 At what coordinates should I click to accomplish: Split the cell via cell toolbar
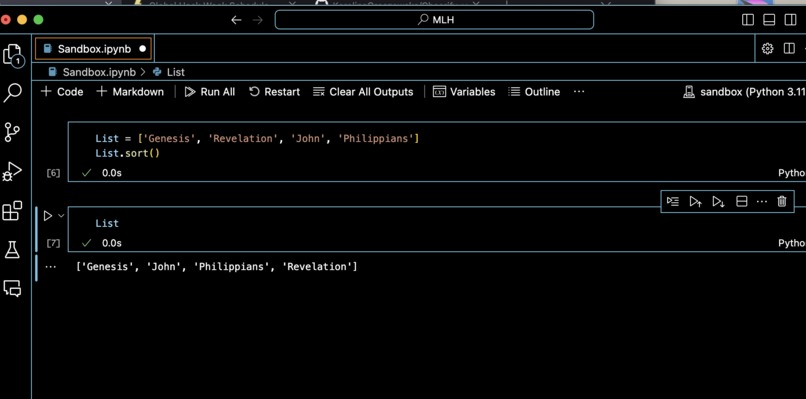tap(742, 202)
